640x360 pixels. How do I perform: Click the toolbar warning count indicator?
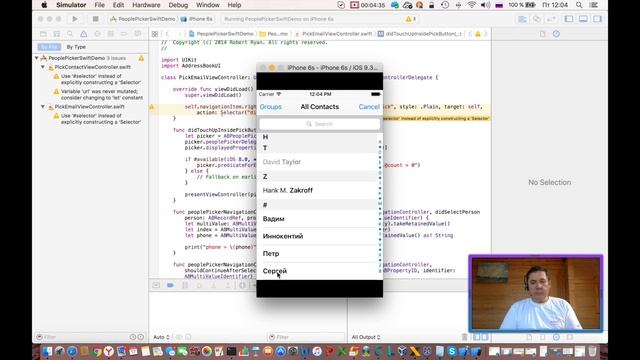tap(410, 19)
